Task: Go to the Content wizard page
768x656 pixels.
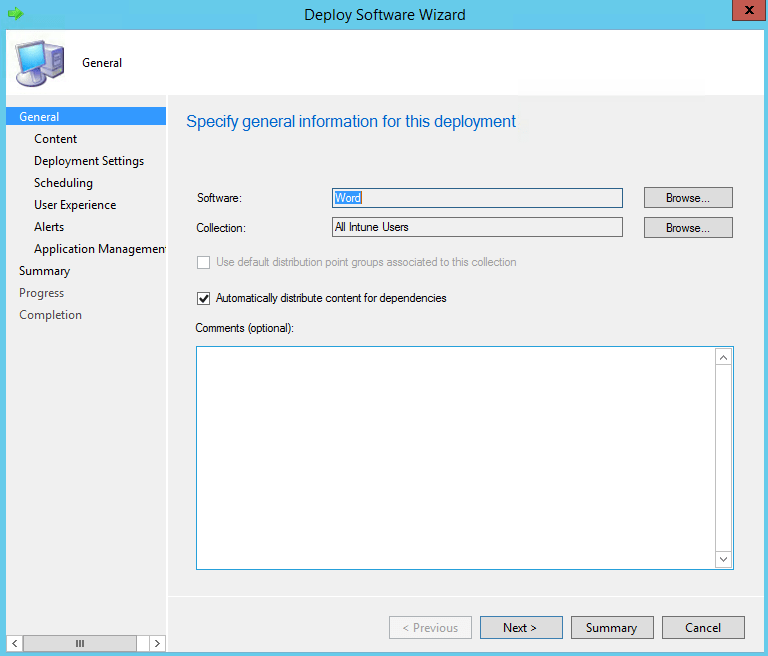Action: pyautogui.click(x=55, y=139)
